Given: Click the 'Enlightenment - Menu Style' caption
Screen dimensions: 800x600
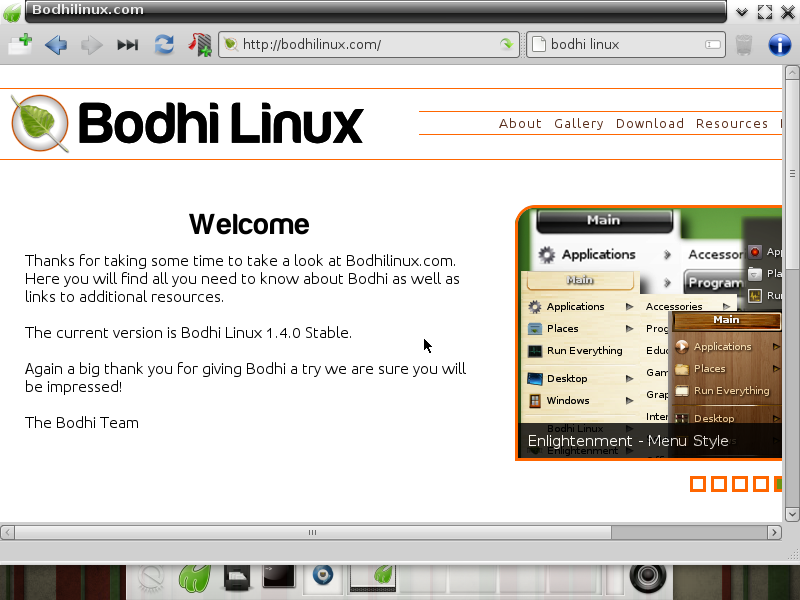Looking at the screenshot, I should (628, 441).
